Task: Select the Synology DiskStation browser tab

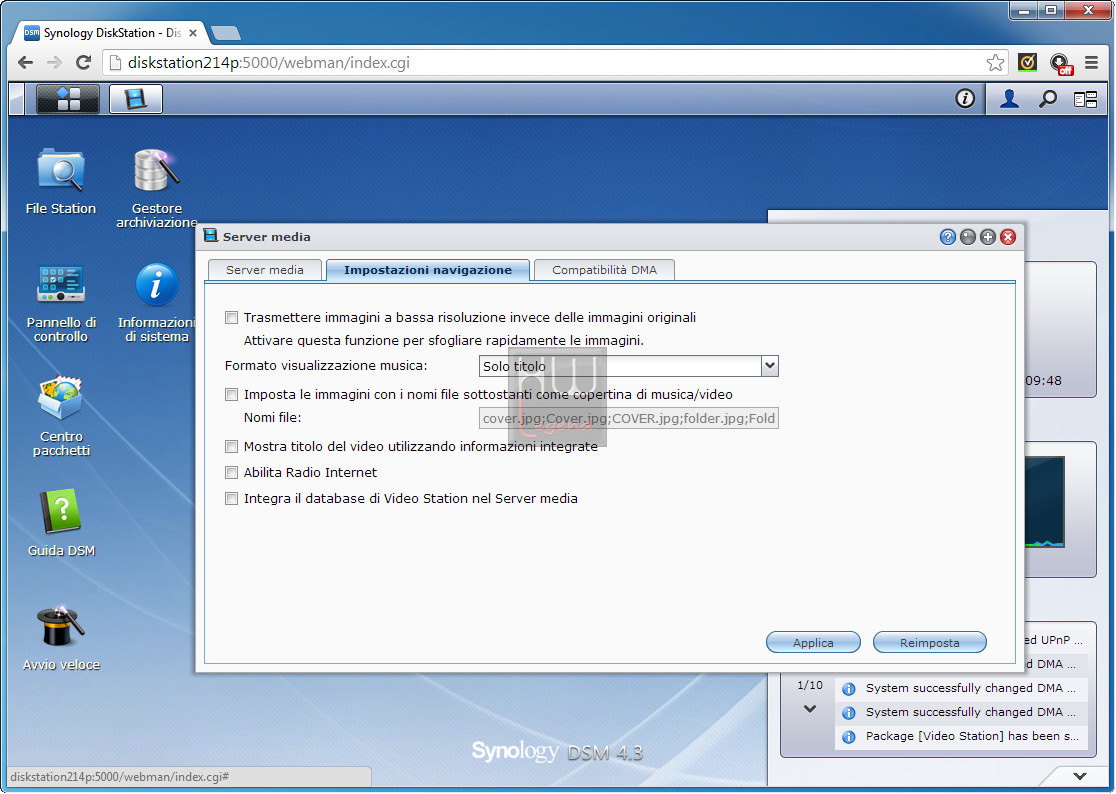Action: tap(110, 33)
